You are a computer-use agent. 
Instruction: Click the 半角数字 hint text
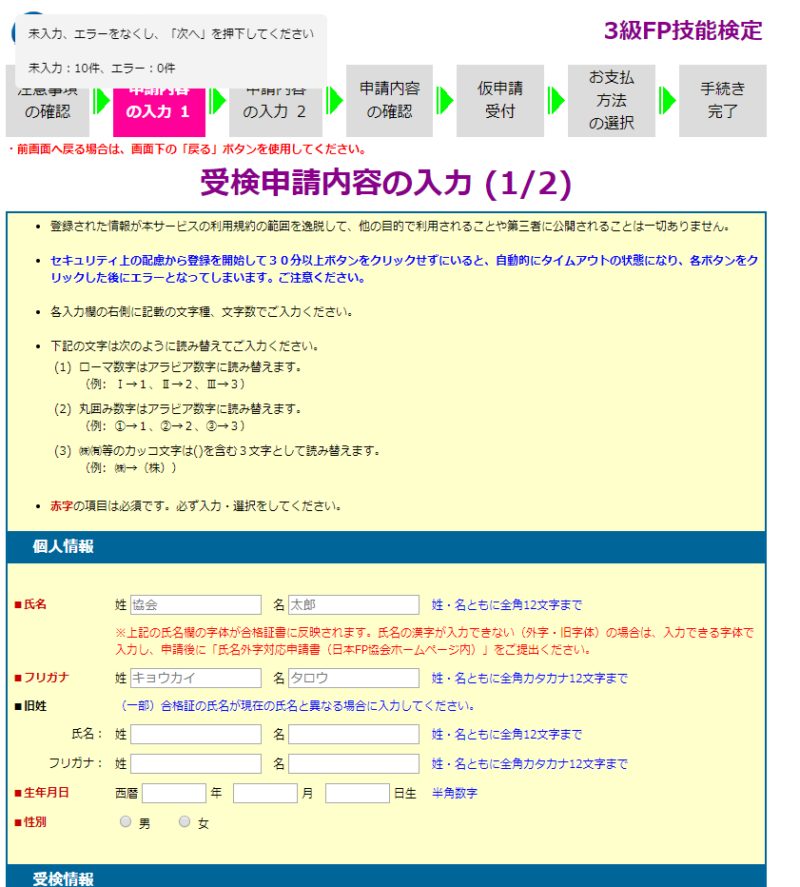454,793
